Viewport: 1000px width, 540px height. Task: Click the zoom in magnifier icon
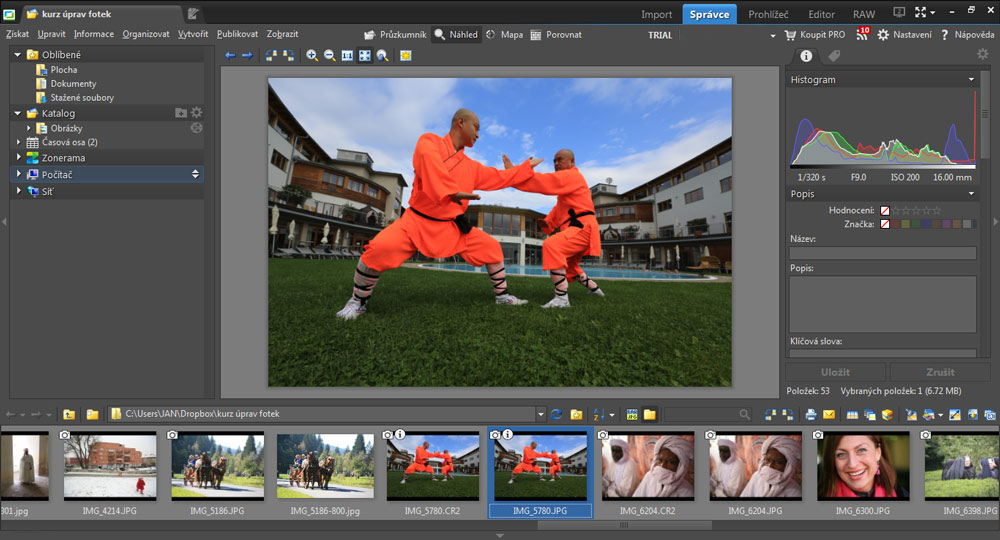(312, 56)
